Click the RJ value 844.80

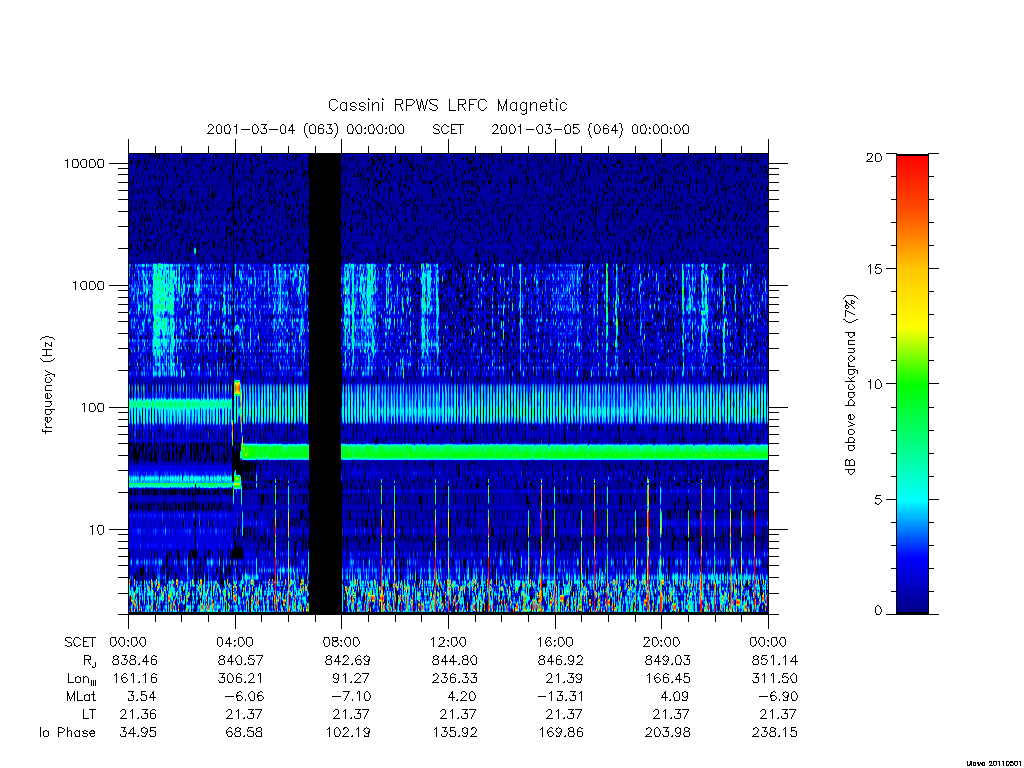click(x=455, y=660)
